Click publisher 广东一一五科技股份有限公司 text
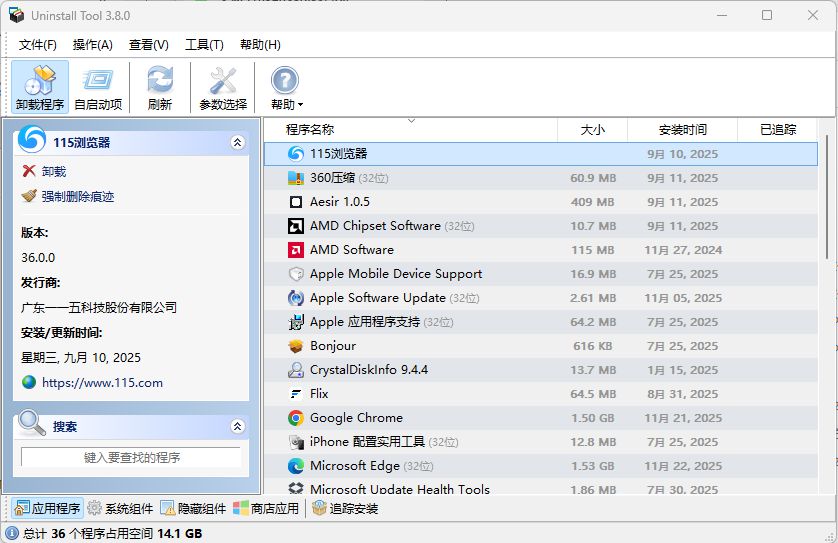The height and width of the screenshot is (543, 838). (99, 307)
